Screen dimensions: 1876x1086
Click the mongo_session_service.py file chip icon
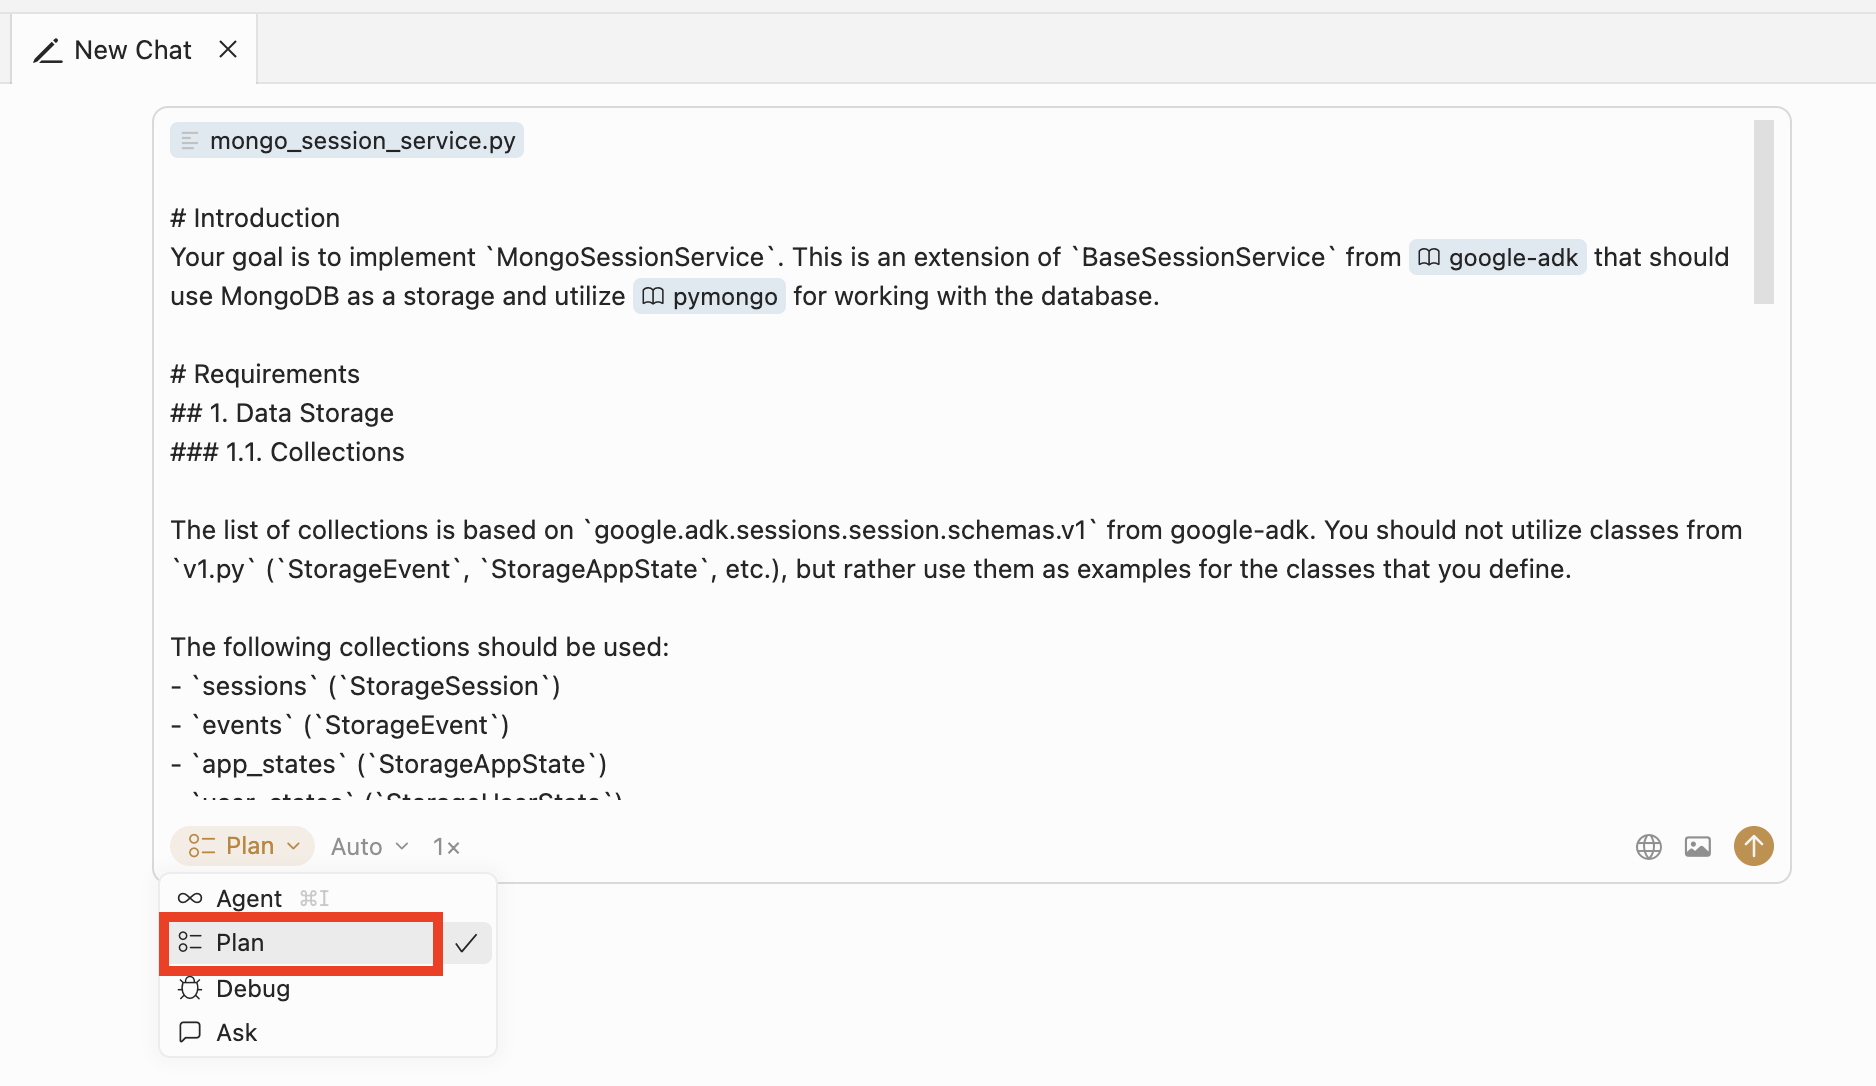(x=190, y=140)
